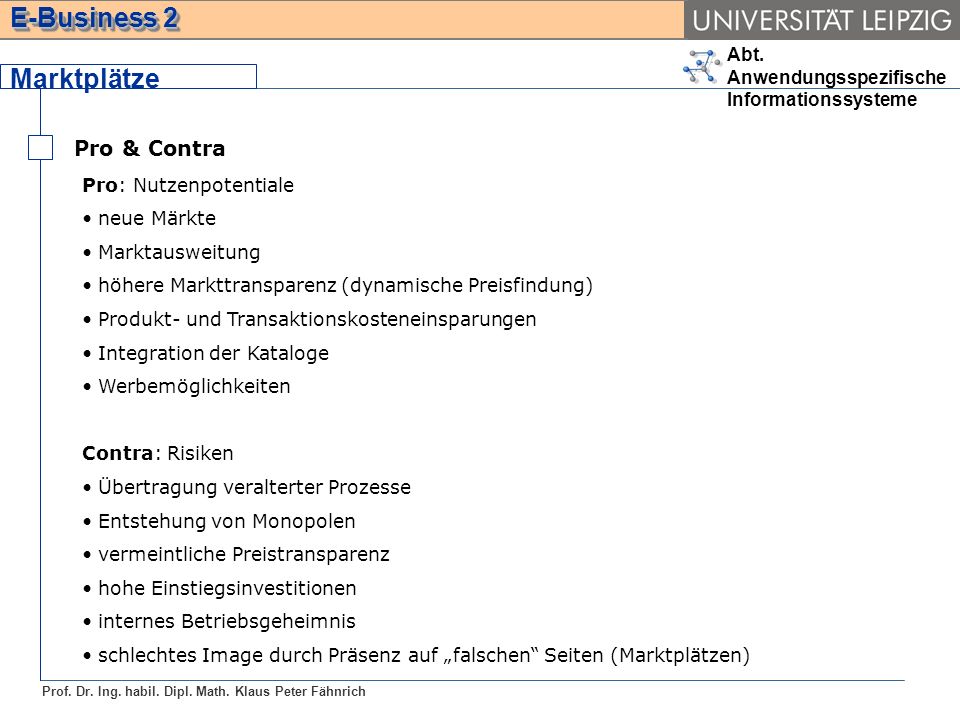Select vermeintliche Preistransparenz bullet
This screenshot has height=720, width=960.
tap(236, 555)
